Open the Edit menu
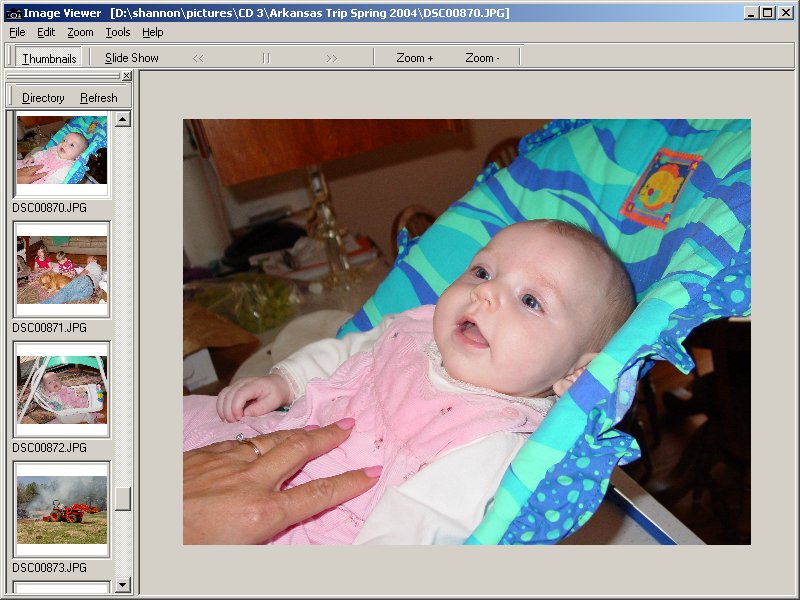The image size is (800, 600). point(45,32)
